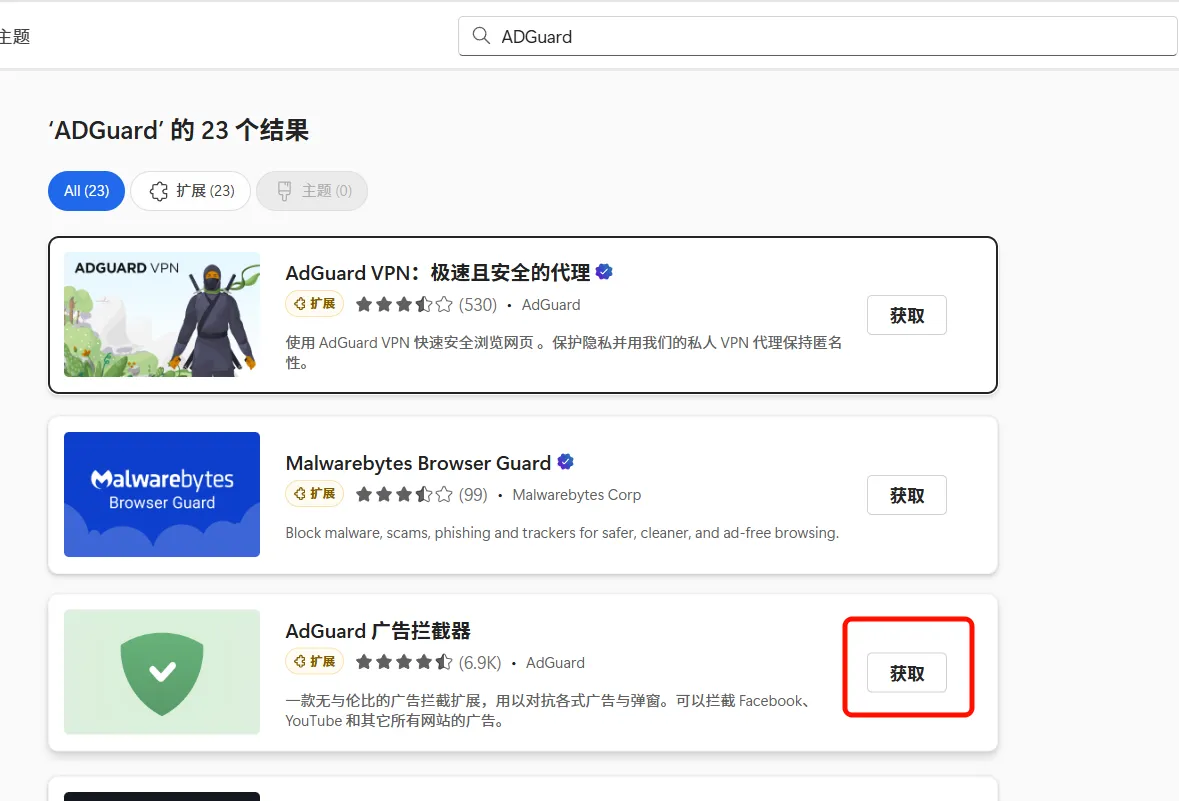Click the brush icon in 主题 tab
This screenshot has width=1179, height=801.
coord(284,191)
